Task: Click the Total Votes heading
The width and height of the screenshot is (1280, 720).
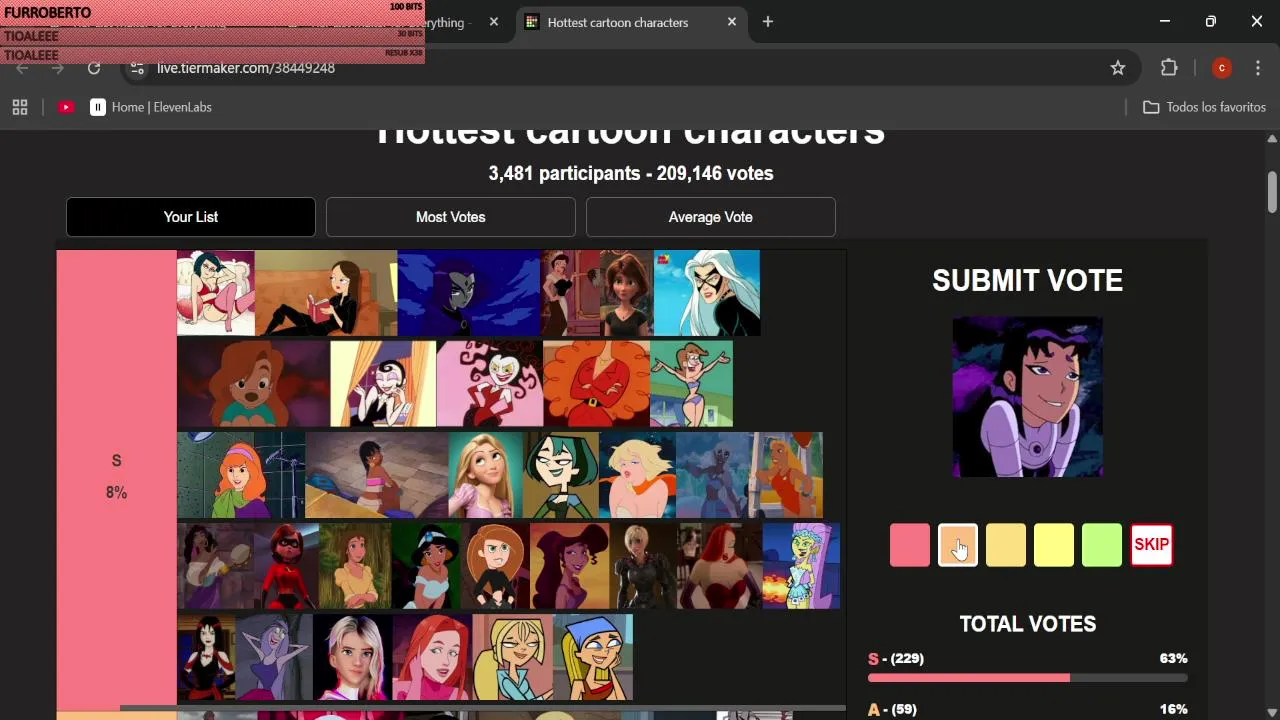Action: [1028, 624]
